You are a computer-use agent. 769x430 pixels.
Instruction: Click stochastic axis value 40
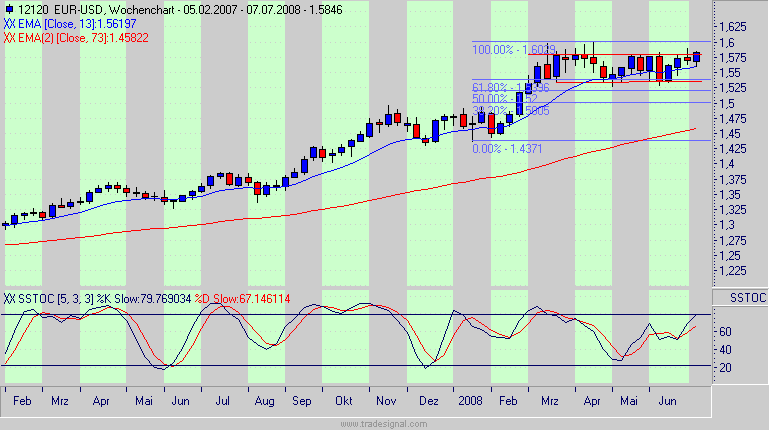(x=725, y=350)
